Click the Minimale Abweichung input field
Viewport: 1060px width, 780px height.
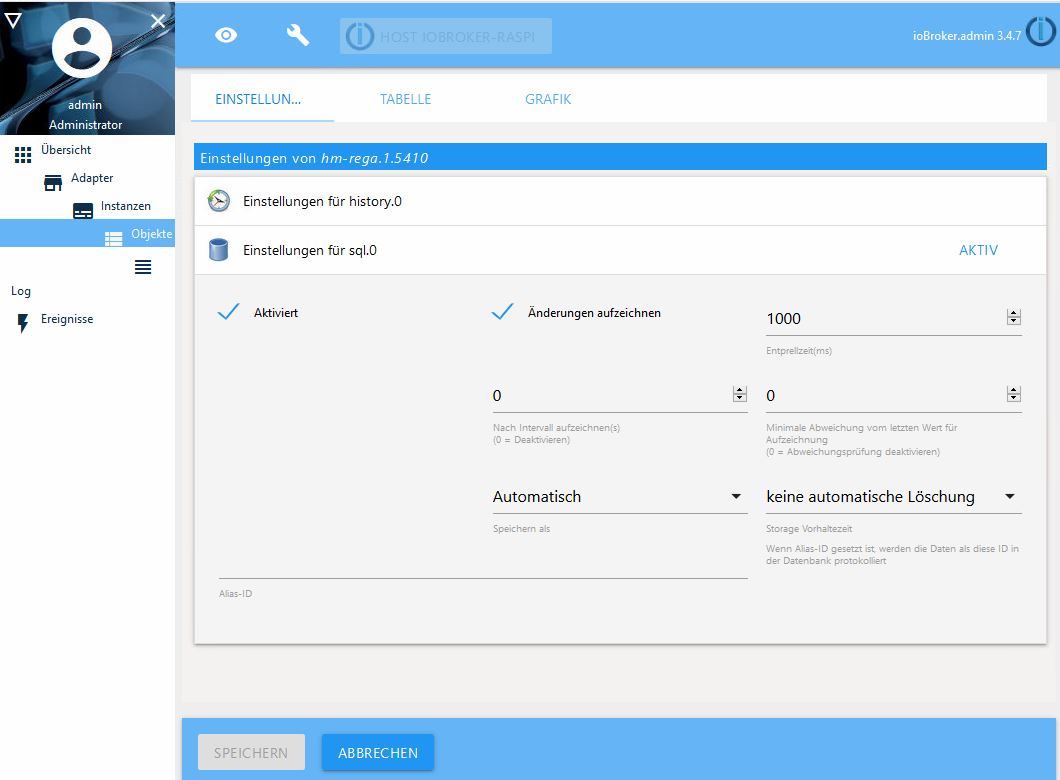pos(885,395)
